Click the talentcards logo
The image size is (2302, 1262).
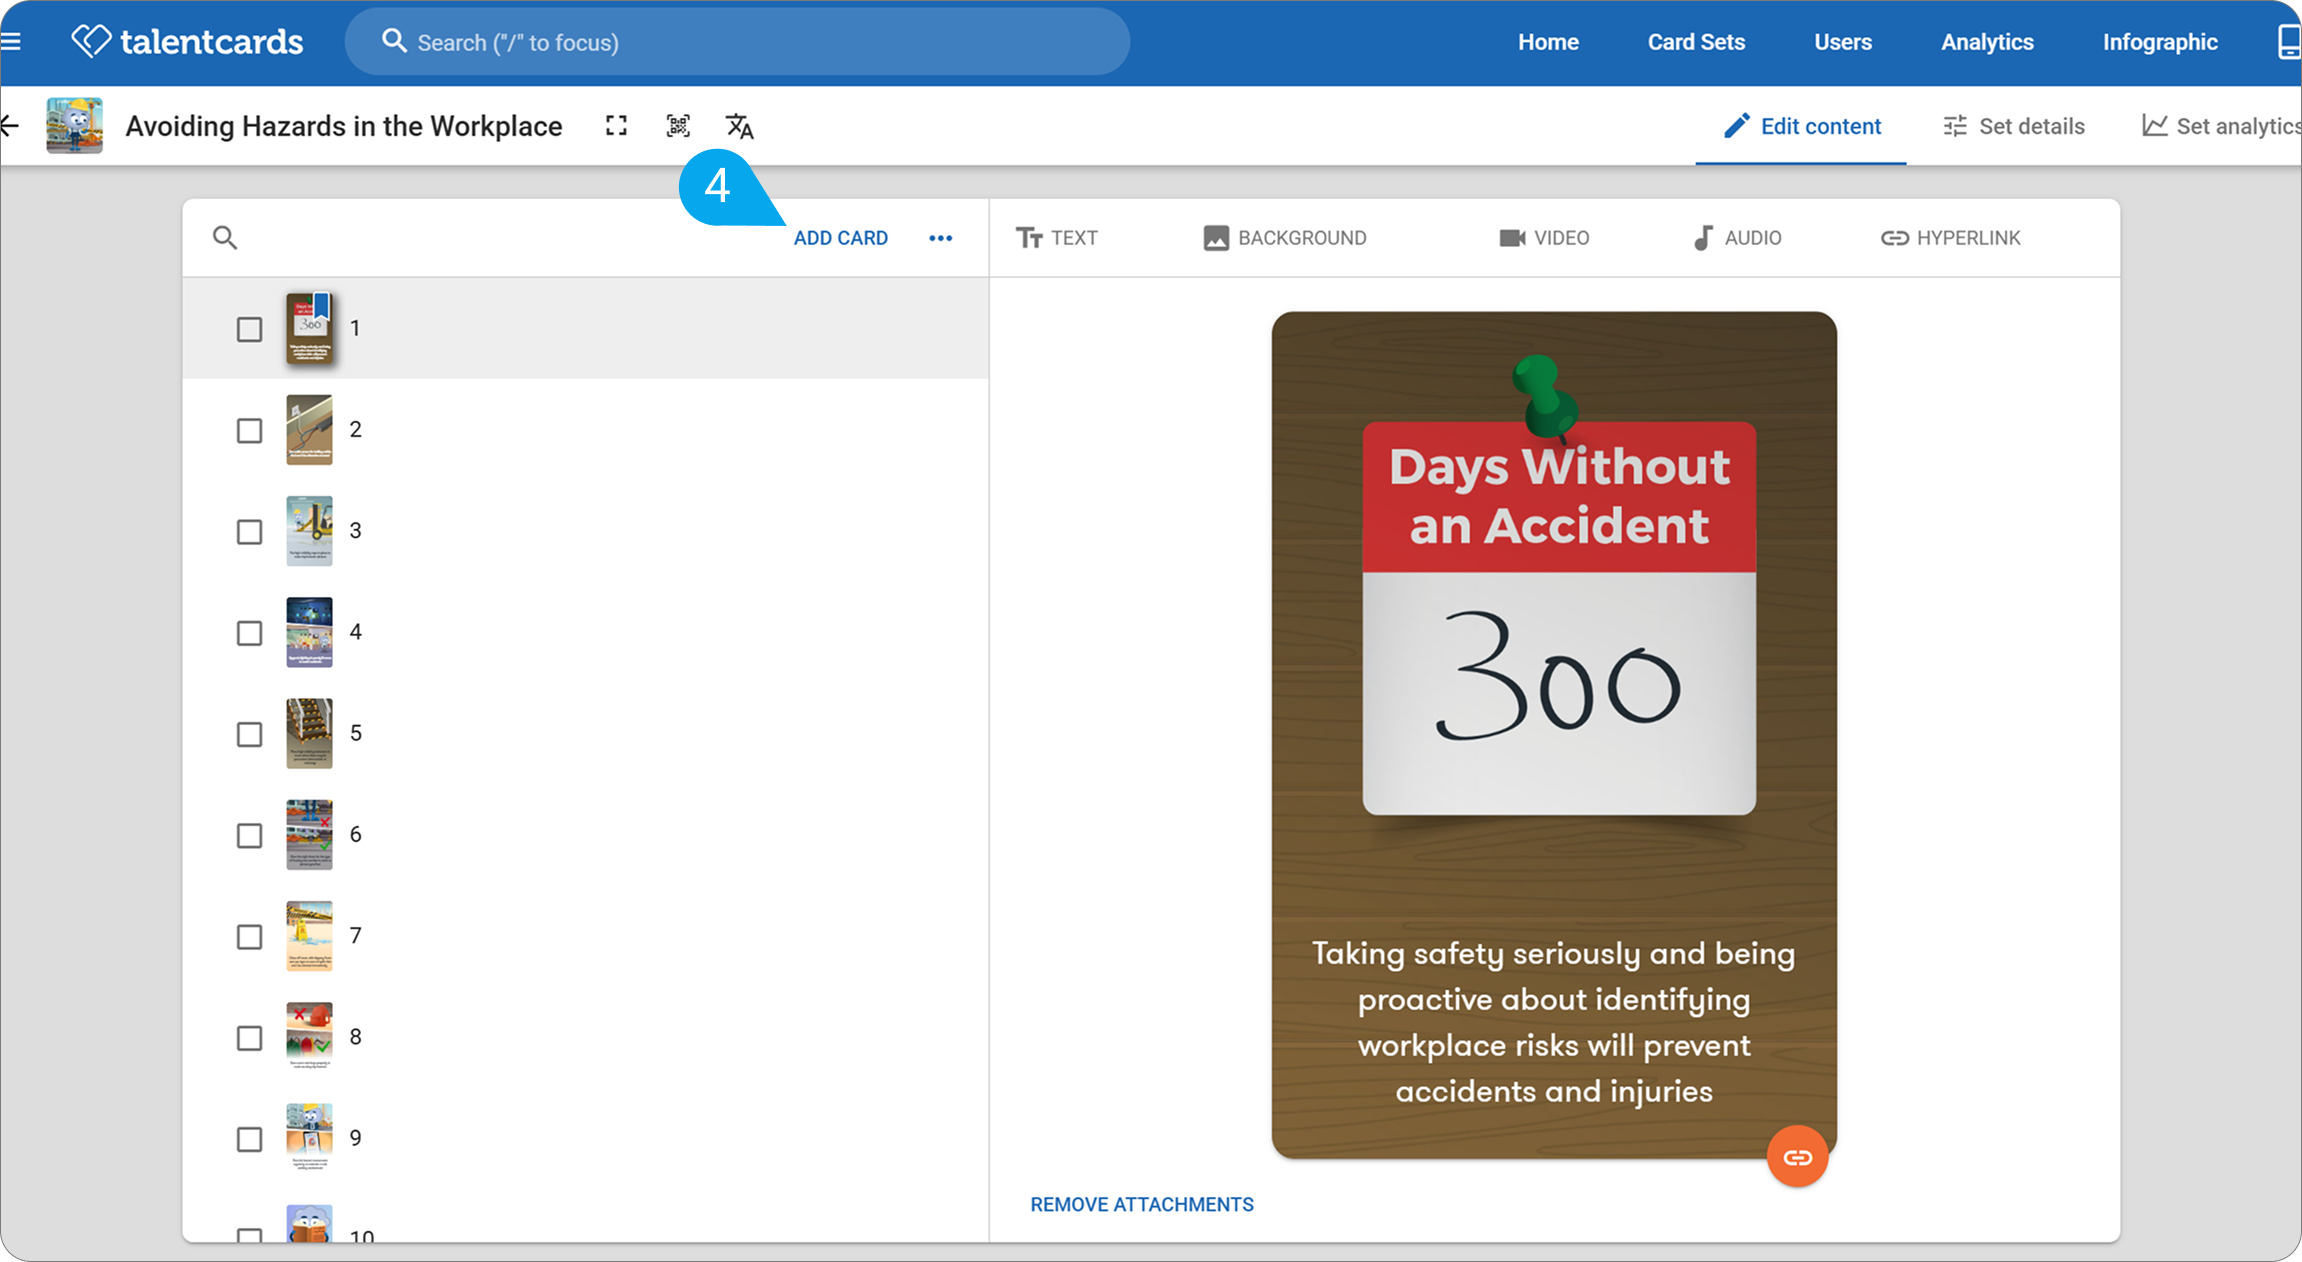pos(187,42)
